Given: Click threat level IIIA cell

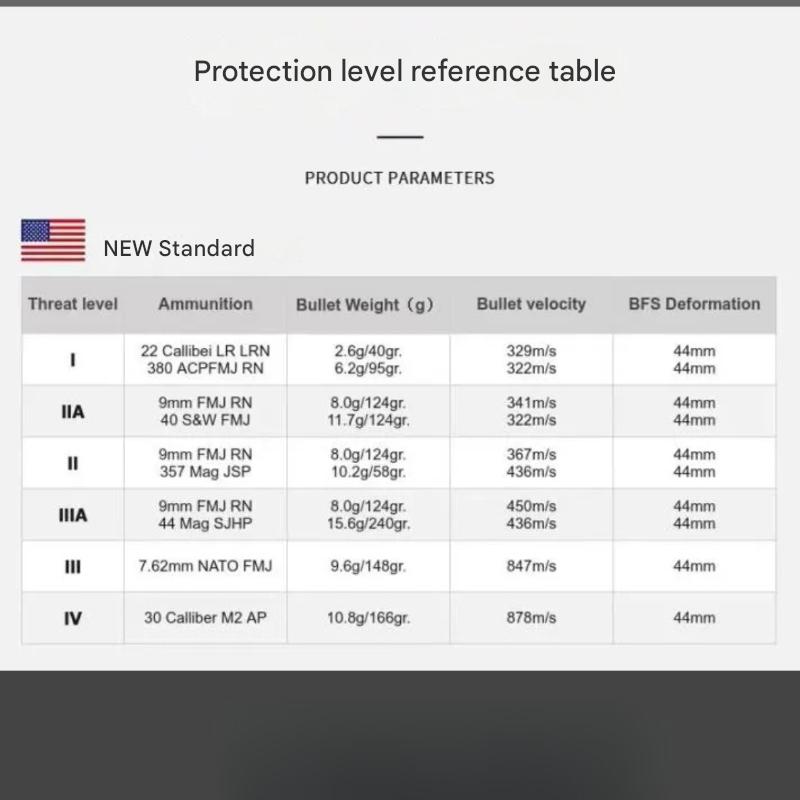Looking at the screenshot, I should pos(73,515).
